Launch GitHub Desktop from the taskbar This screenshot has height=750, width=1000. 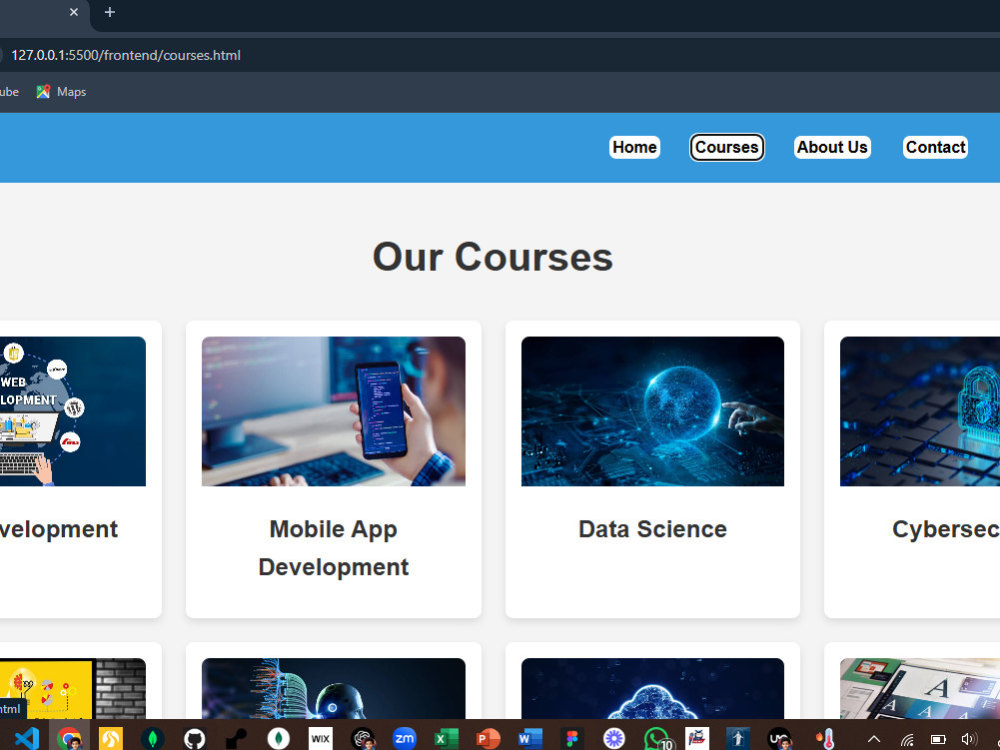coord(195,739)
